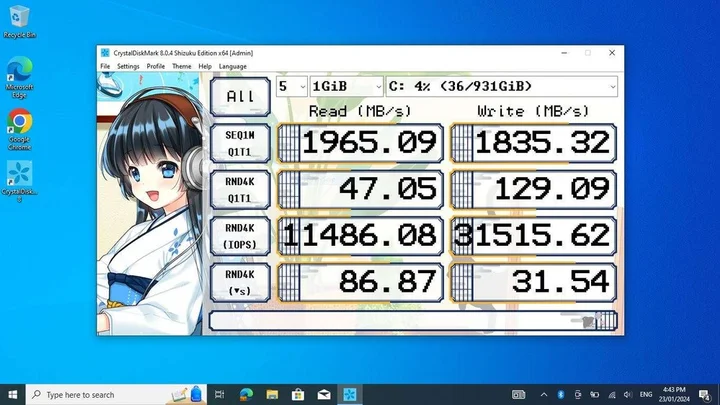720x405 pixels.
Task: Click the 1835.32 sequential write result
Action: [533, 143]
